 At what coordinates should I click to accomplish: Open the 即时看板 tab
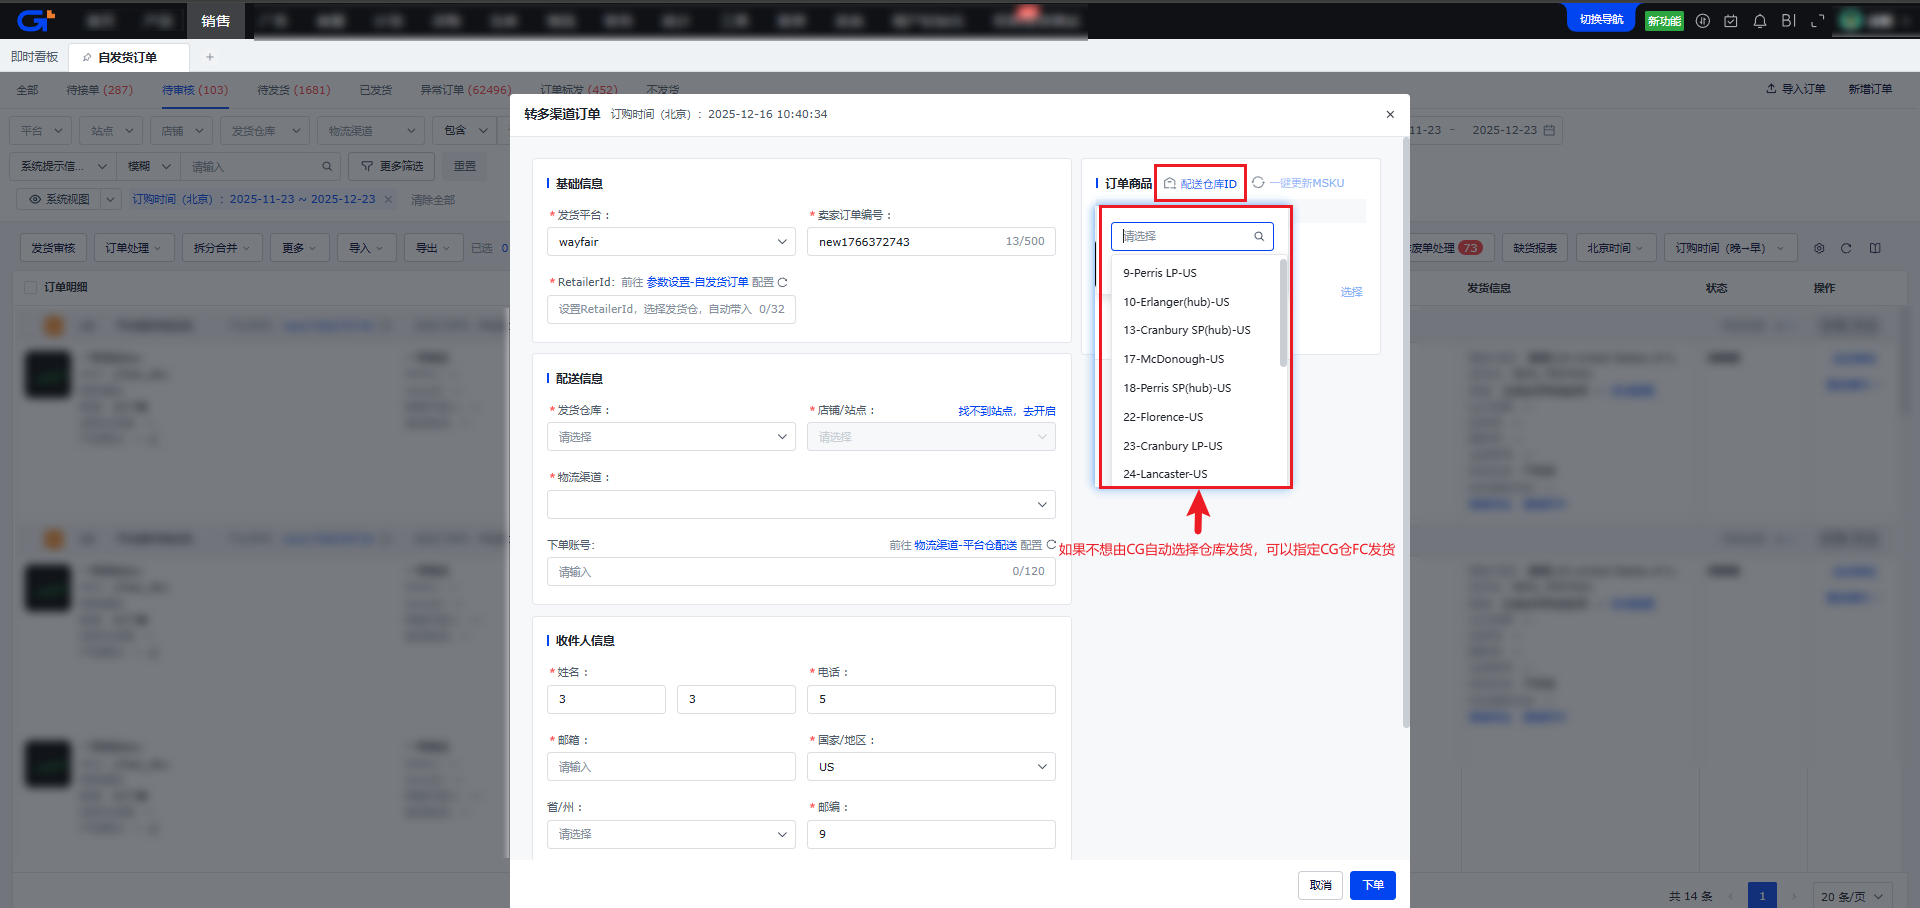coord(34,57)
